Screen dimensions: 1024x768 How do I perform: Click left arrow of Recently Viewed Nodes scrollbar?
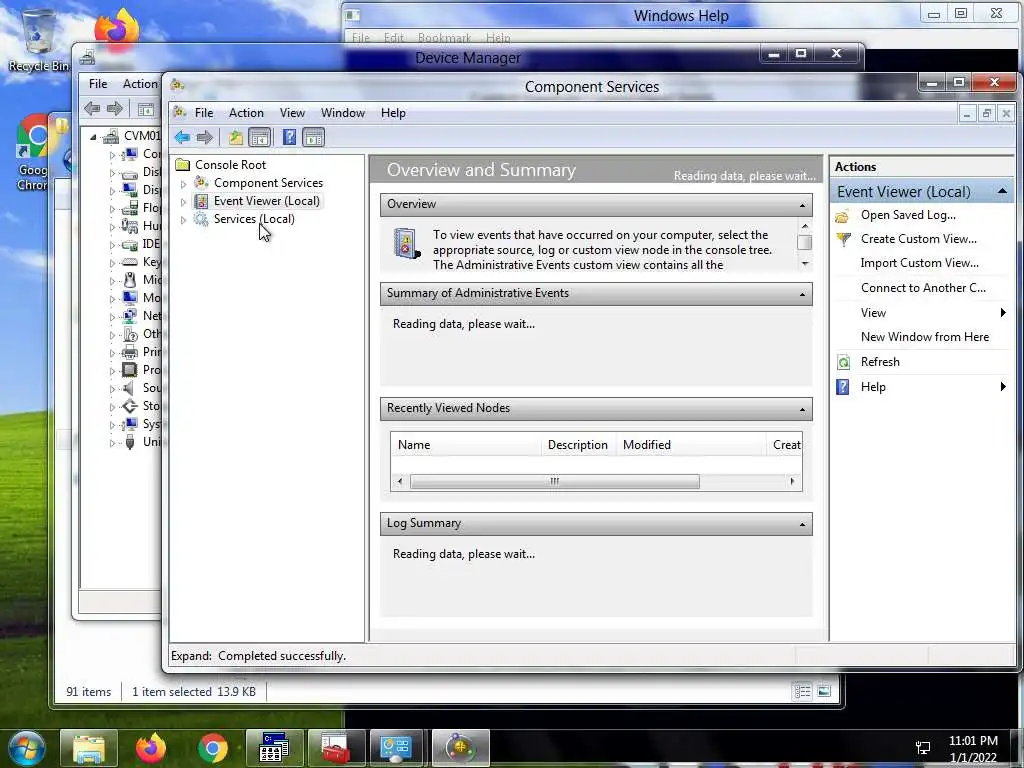[400, 481]
